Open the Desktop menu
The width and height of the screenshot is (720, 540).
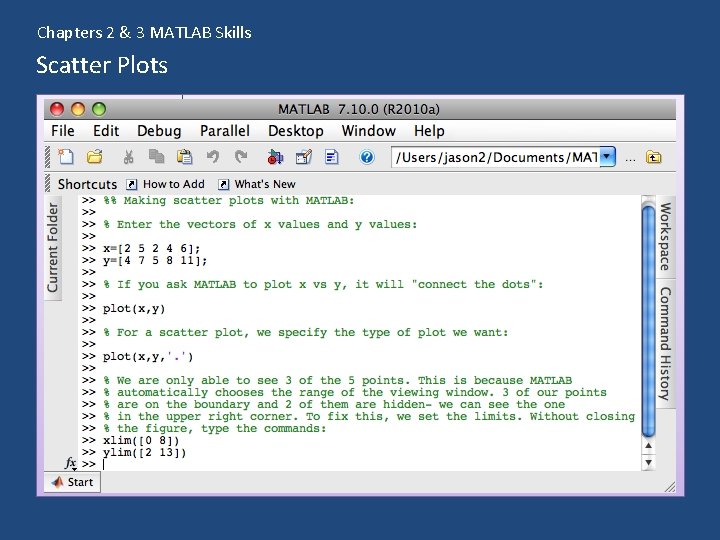point(296,131)
